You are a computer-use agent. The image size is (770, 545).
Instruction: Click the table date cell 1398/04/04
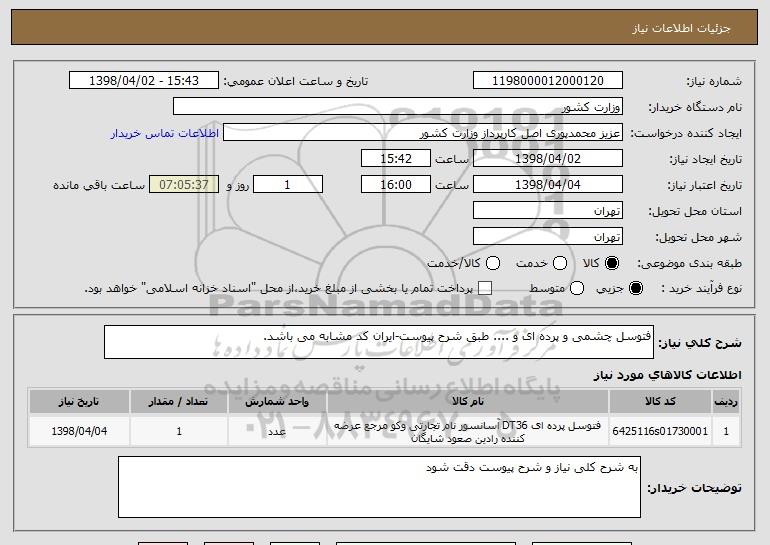[79, 431]
